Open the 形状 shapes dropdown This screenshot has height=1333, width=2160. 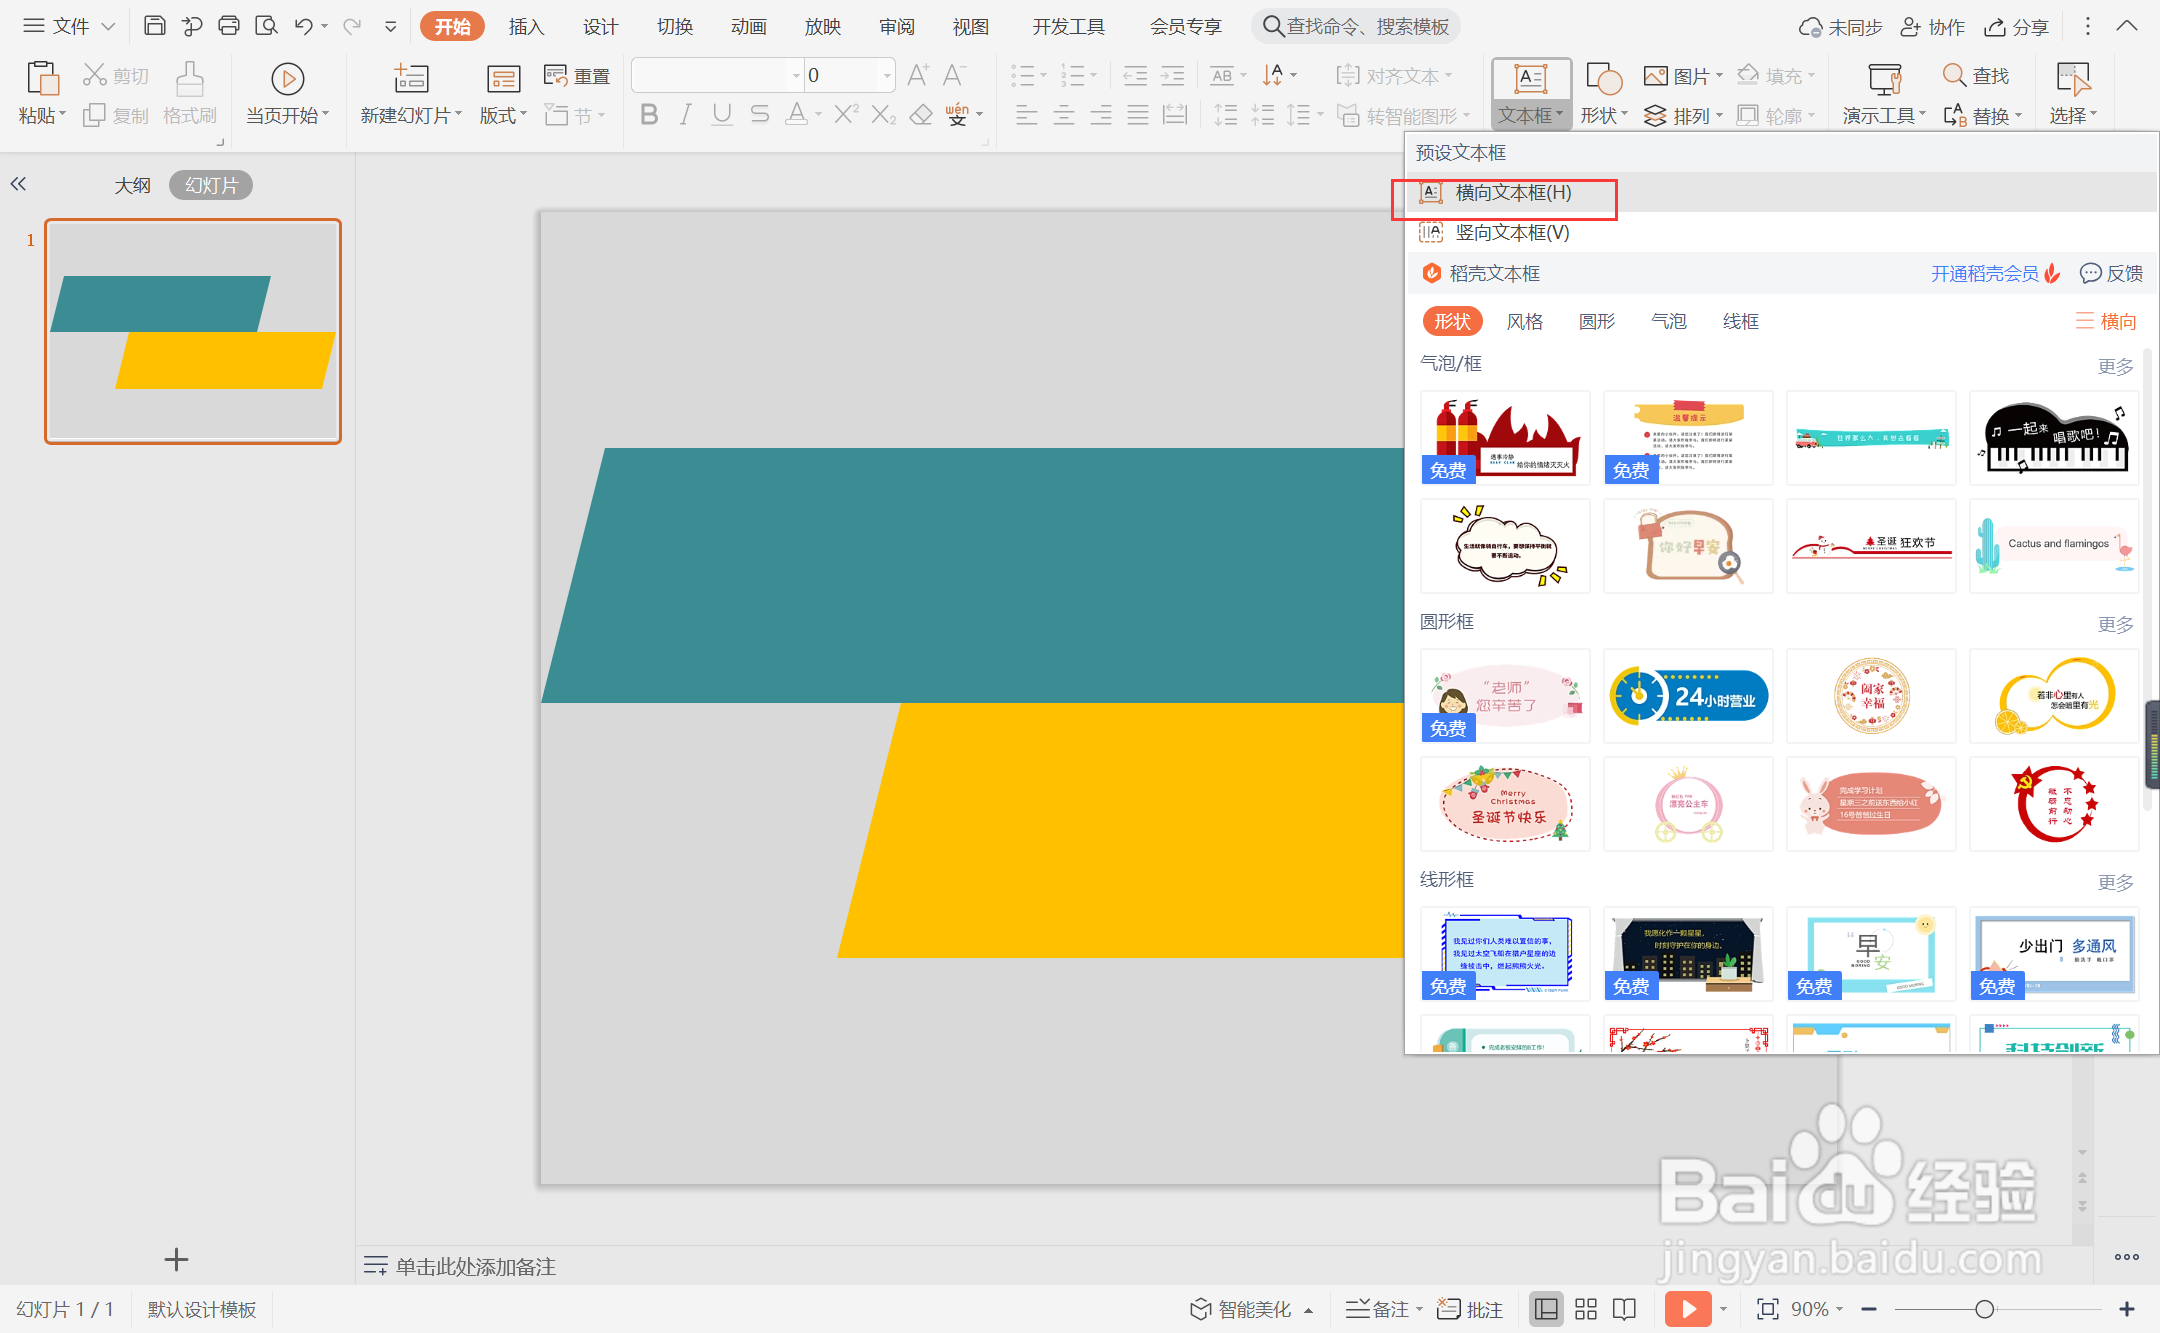point(1603,114)
